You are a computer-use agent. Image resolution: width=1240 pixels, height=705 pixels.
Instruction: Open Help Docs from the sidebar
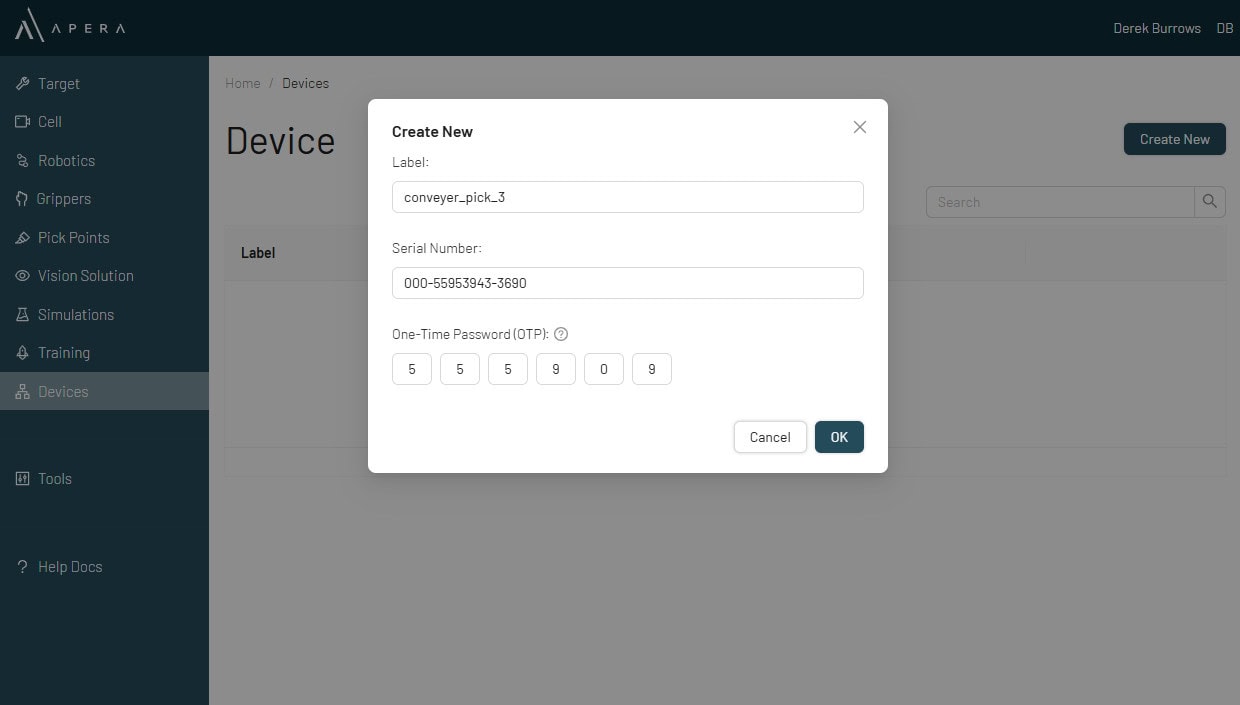70,567
